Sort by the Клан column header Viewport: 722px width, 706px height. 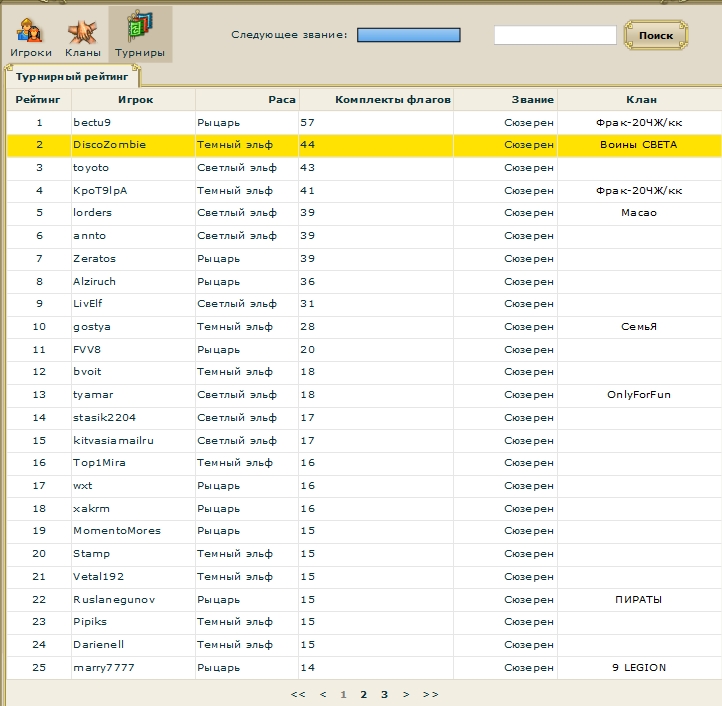[641, 99]
